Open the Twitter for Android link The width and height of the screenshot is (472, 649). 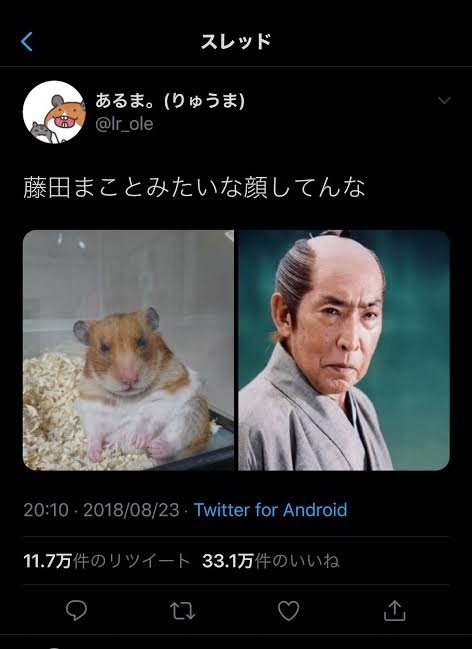[x=270, y=510]
